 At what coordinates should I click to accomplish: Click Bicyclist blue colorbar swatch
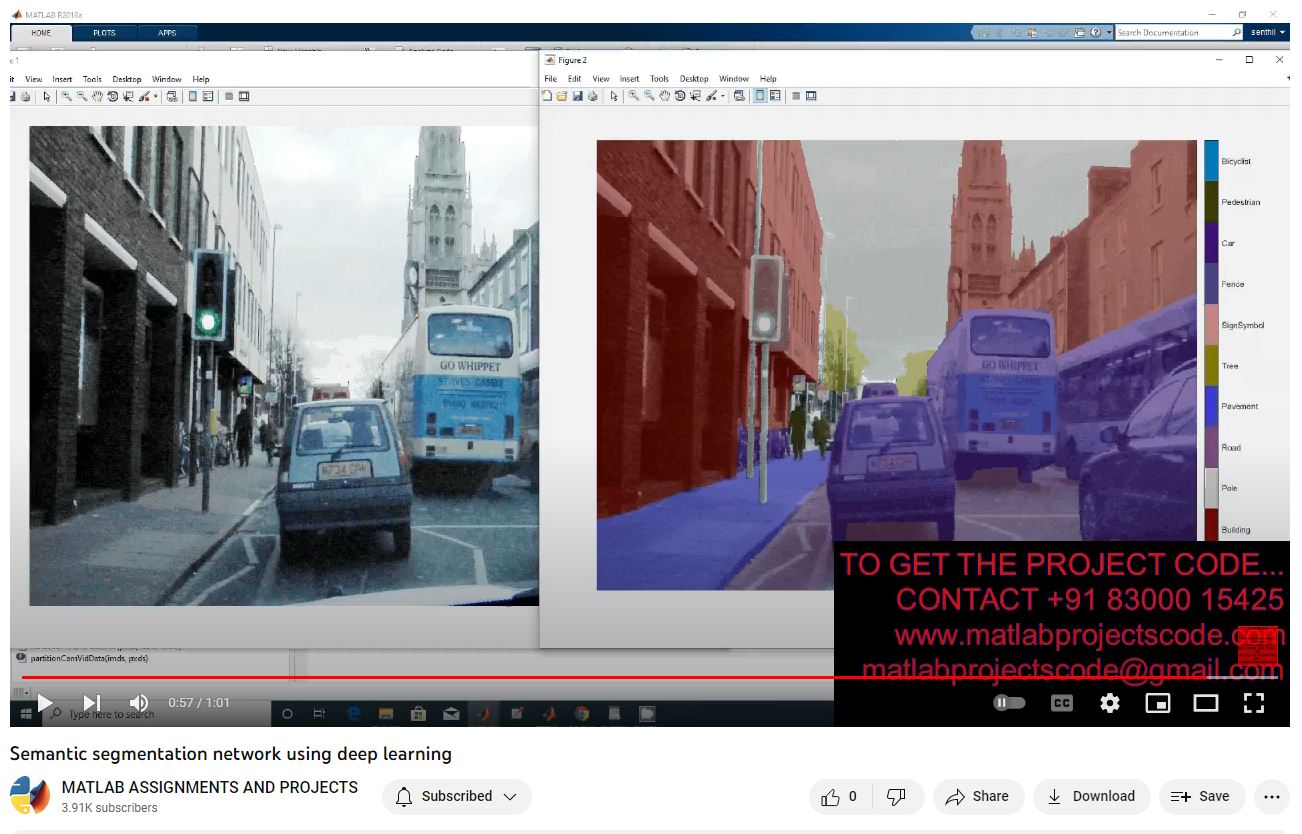(x=1211, y=160)
